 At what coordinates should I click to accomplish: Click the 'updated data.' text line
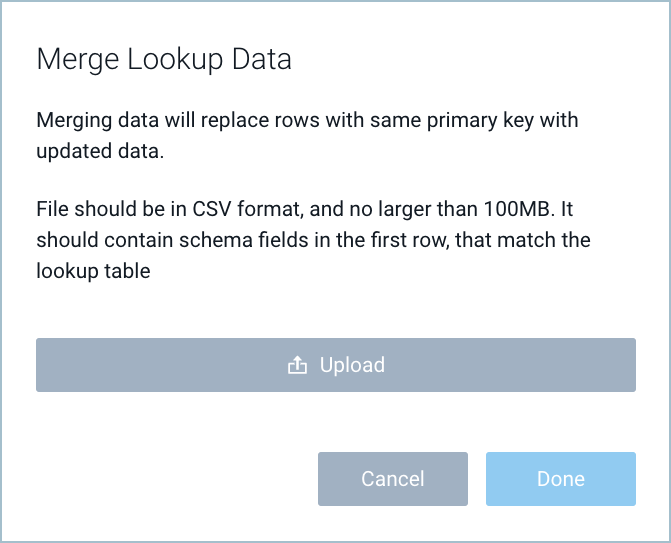point(100,151)
